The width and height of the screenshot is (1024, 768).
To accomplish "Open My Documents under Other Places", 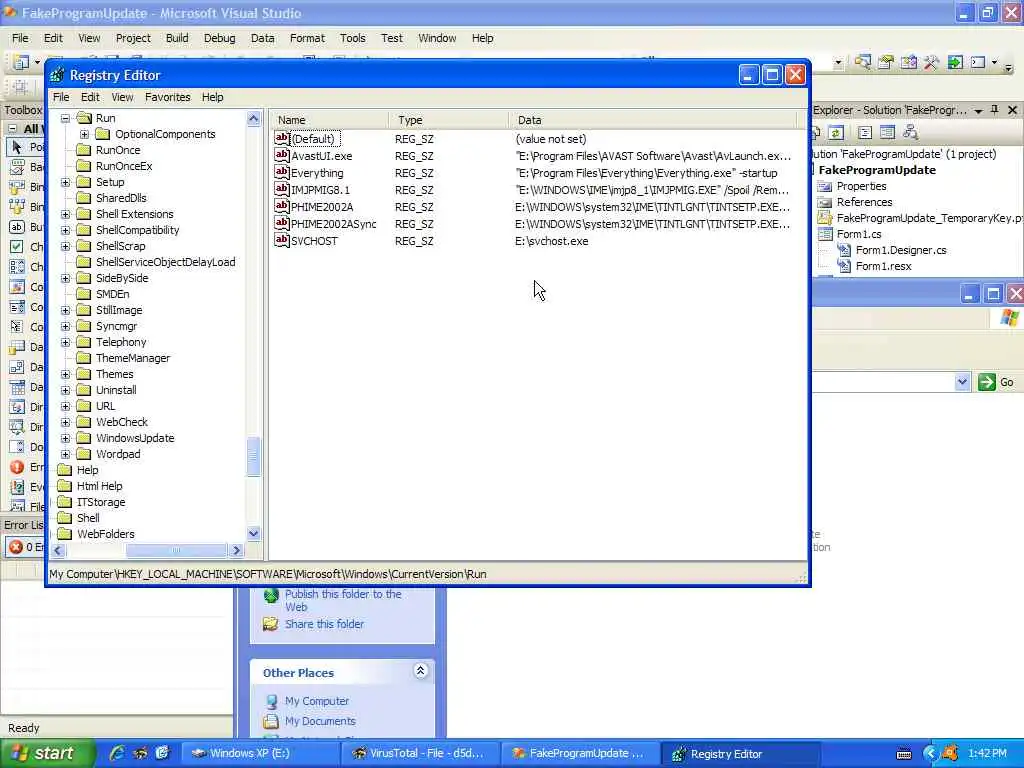I will click(320, 722).
